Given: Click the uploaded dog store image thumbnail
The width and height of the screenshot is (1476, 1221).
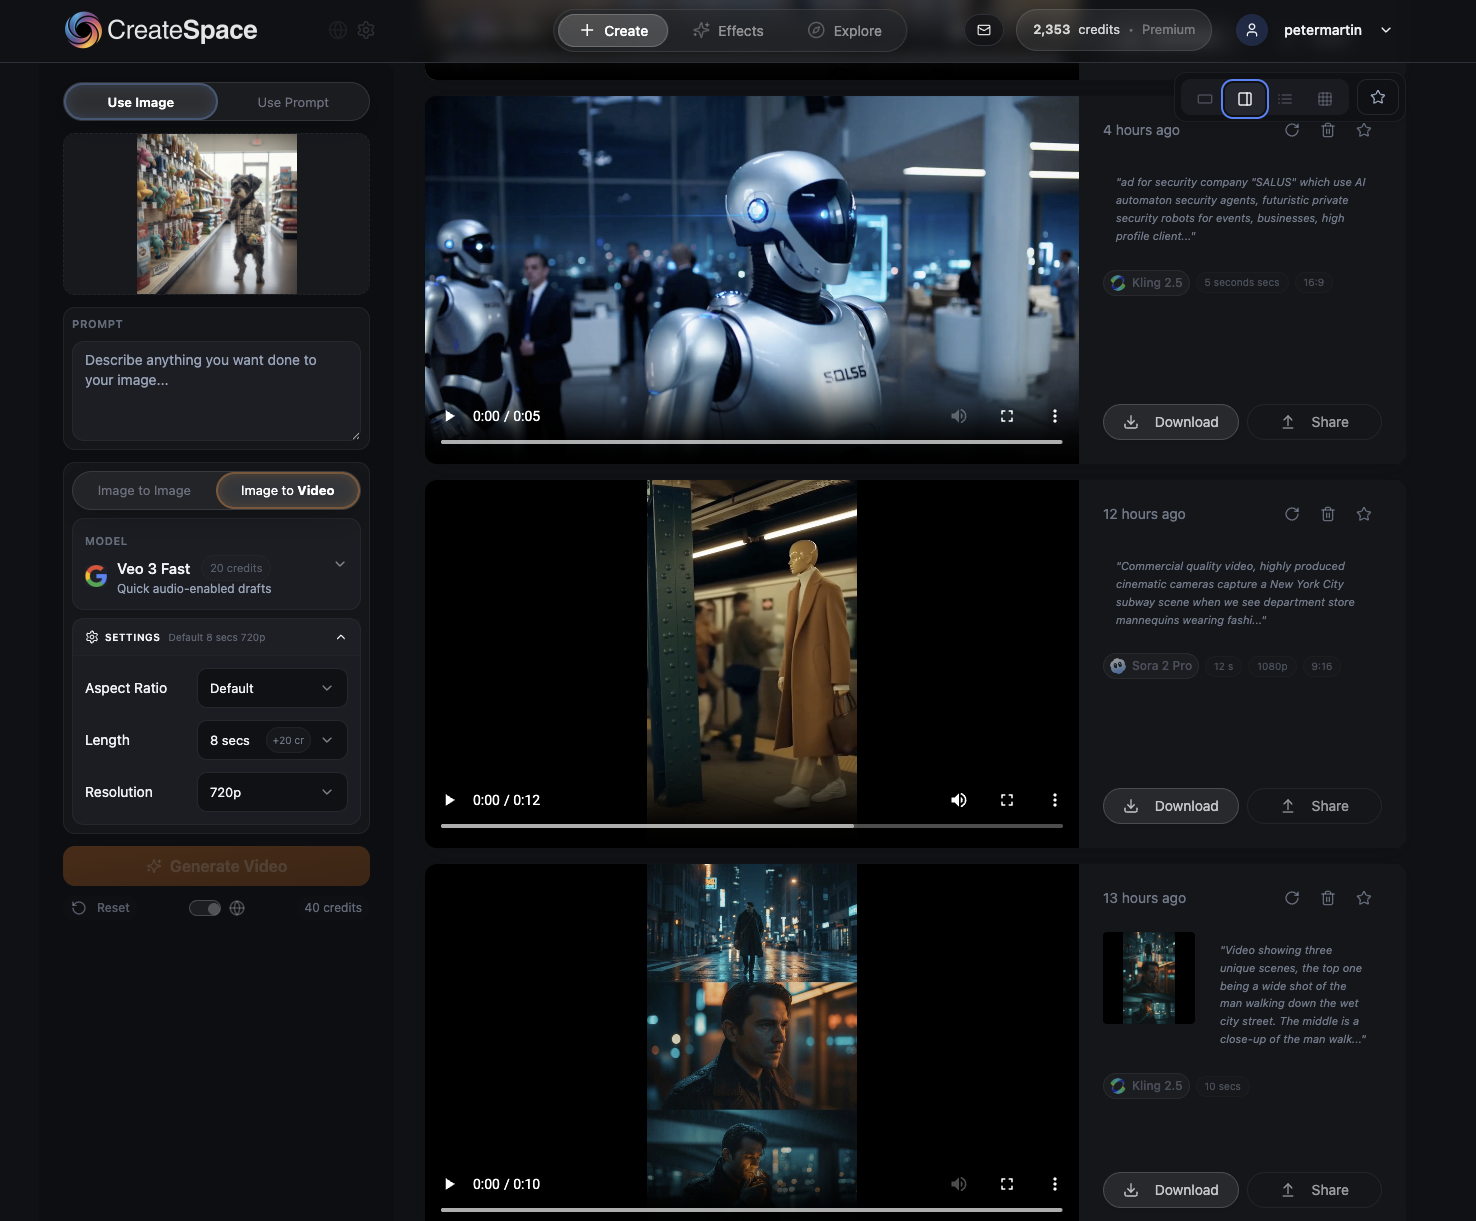Looking at the screenshot, I should (x=217, y=214).
